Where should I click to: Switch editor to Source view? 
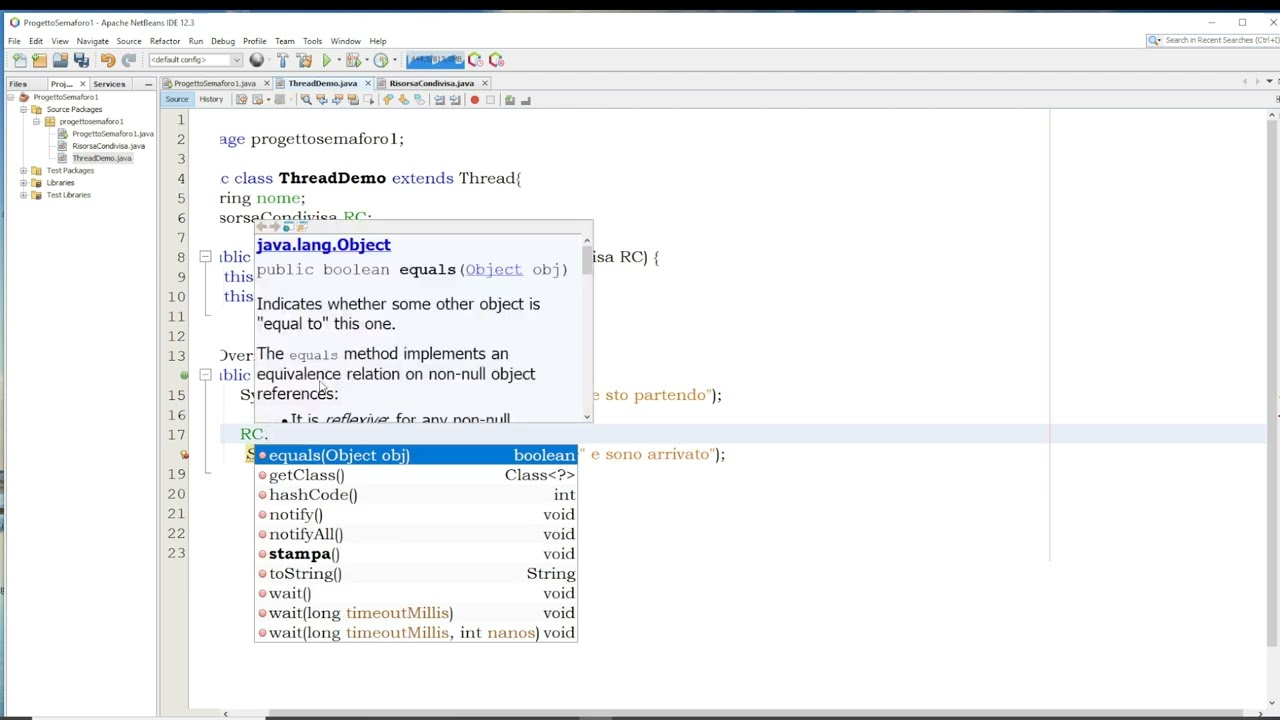coord(177,99)
